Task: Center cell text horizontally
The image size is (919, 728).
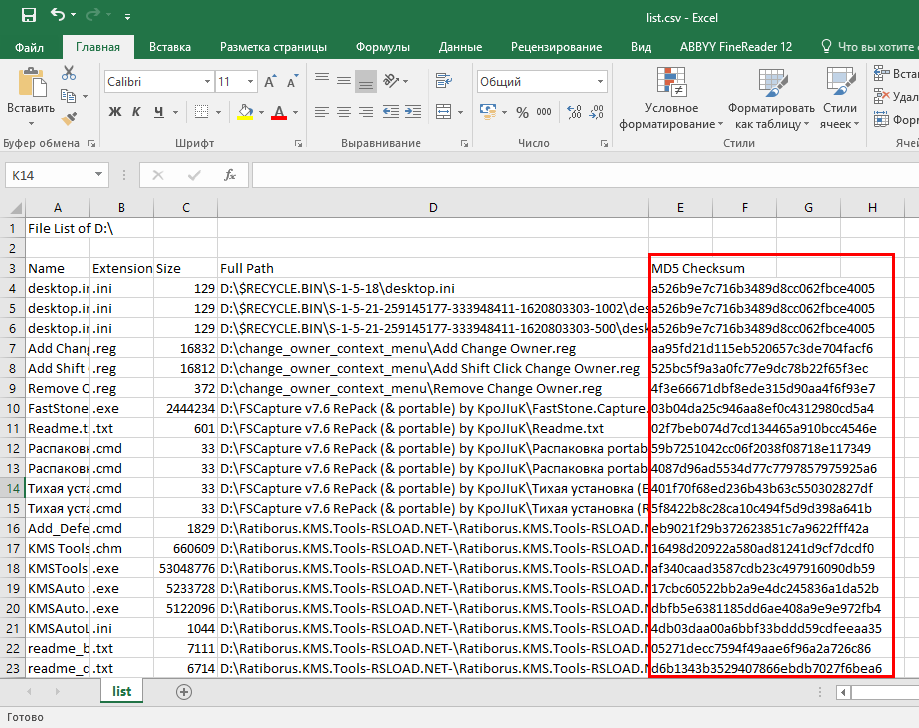Action: 344,112
